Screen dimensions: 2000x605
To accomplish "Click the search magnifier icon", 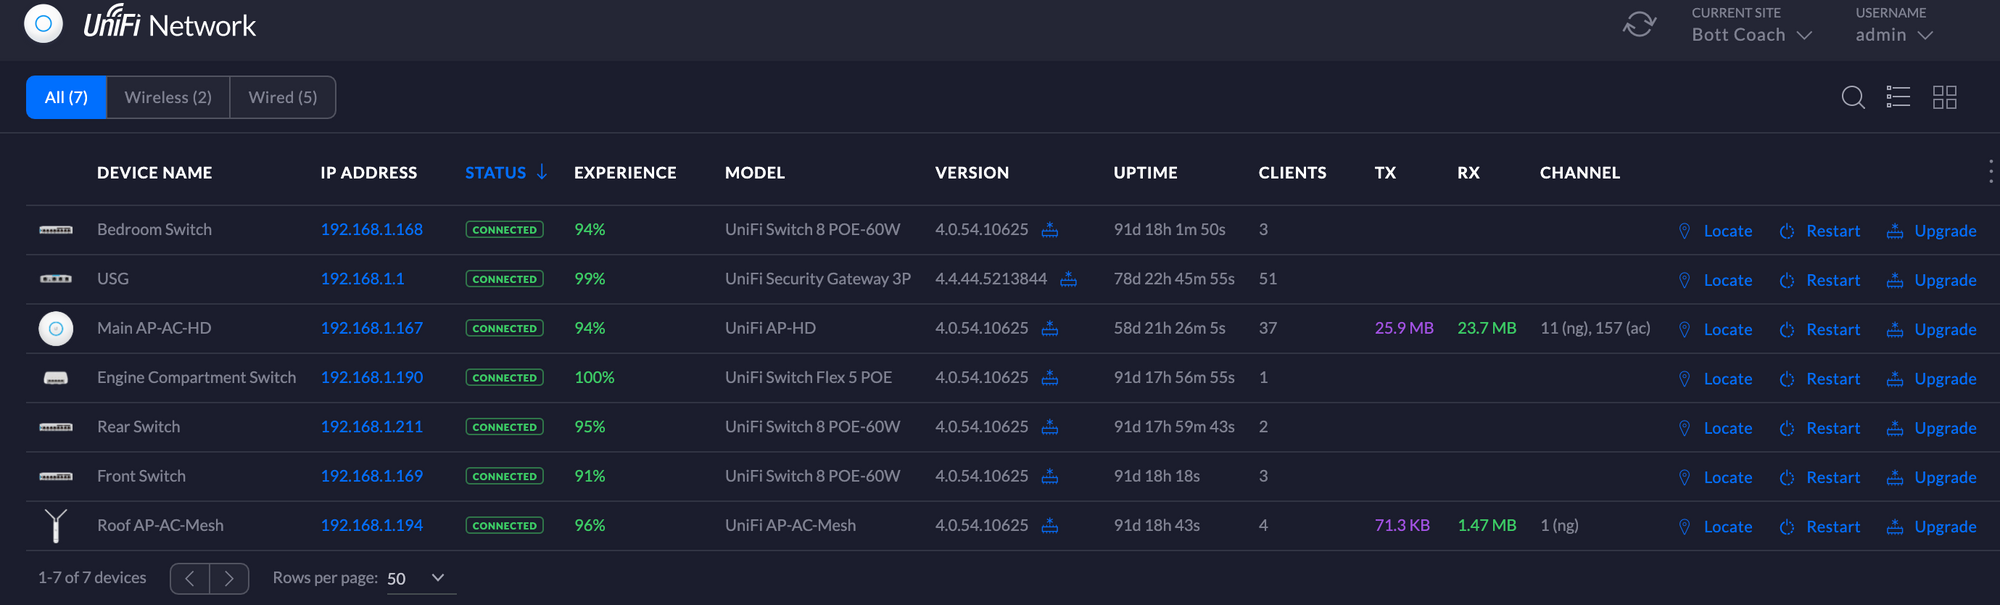I will [1852, 97].
